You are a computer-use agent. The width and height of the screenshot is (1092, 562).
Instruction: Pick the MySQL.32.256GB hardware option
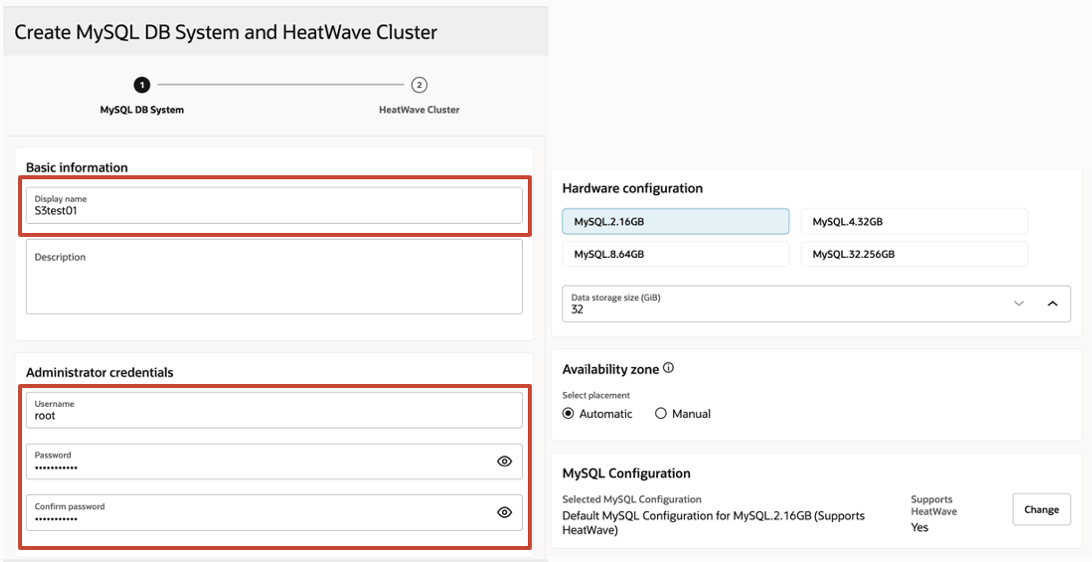914,254
